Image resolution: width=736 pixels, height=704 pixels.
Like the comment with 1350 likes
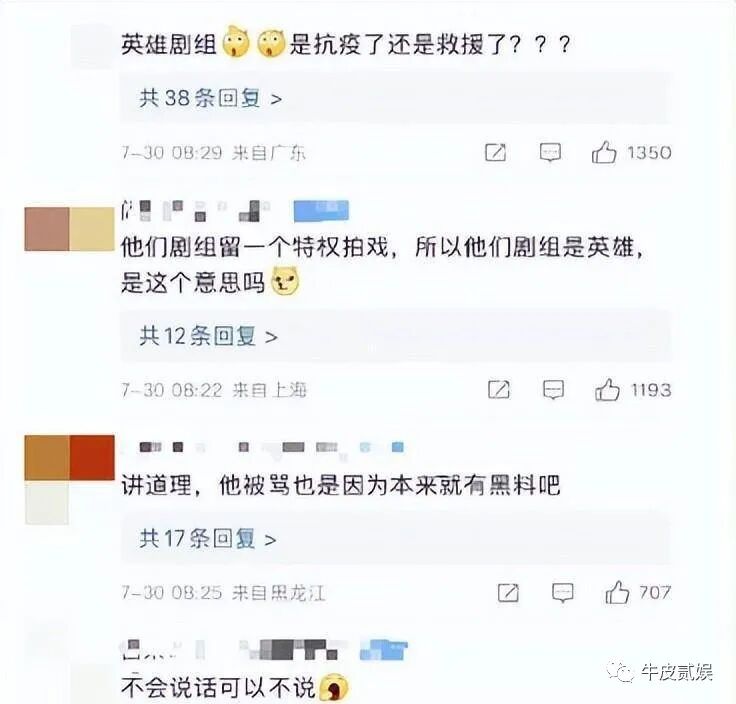(x=604, y=153)
